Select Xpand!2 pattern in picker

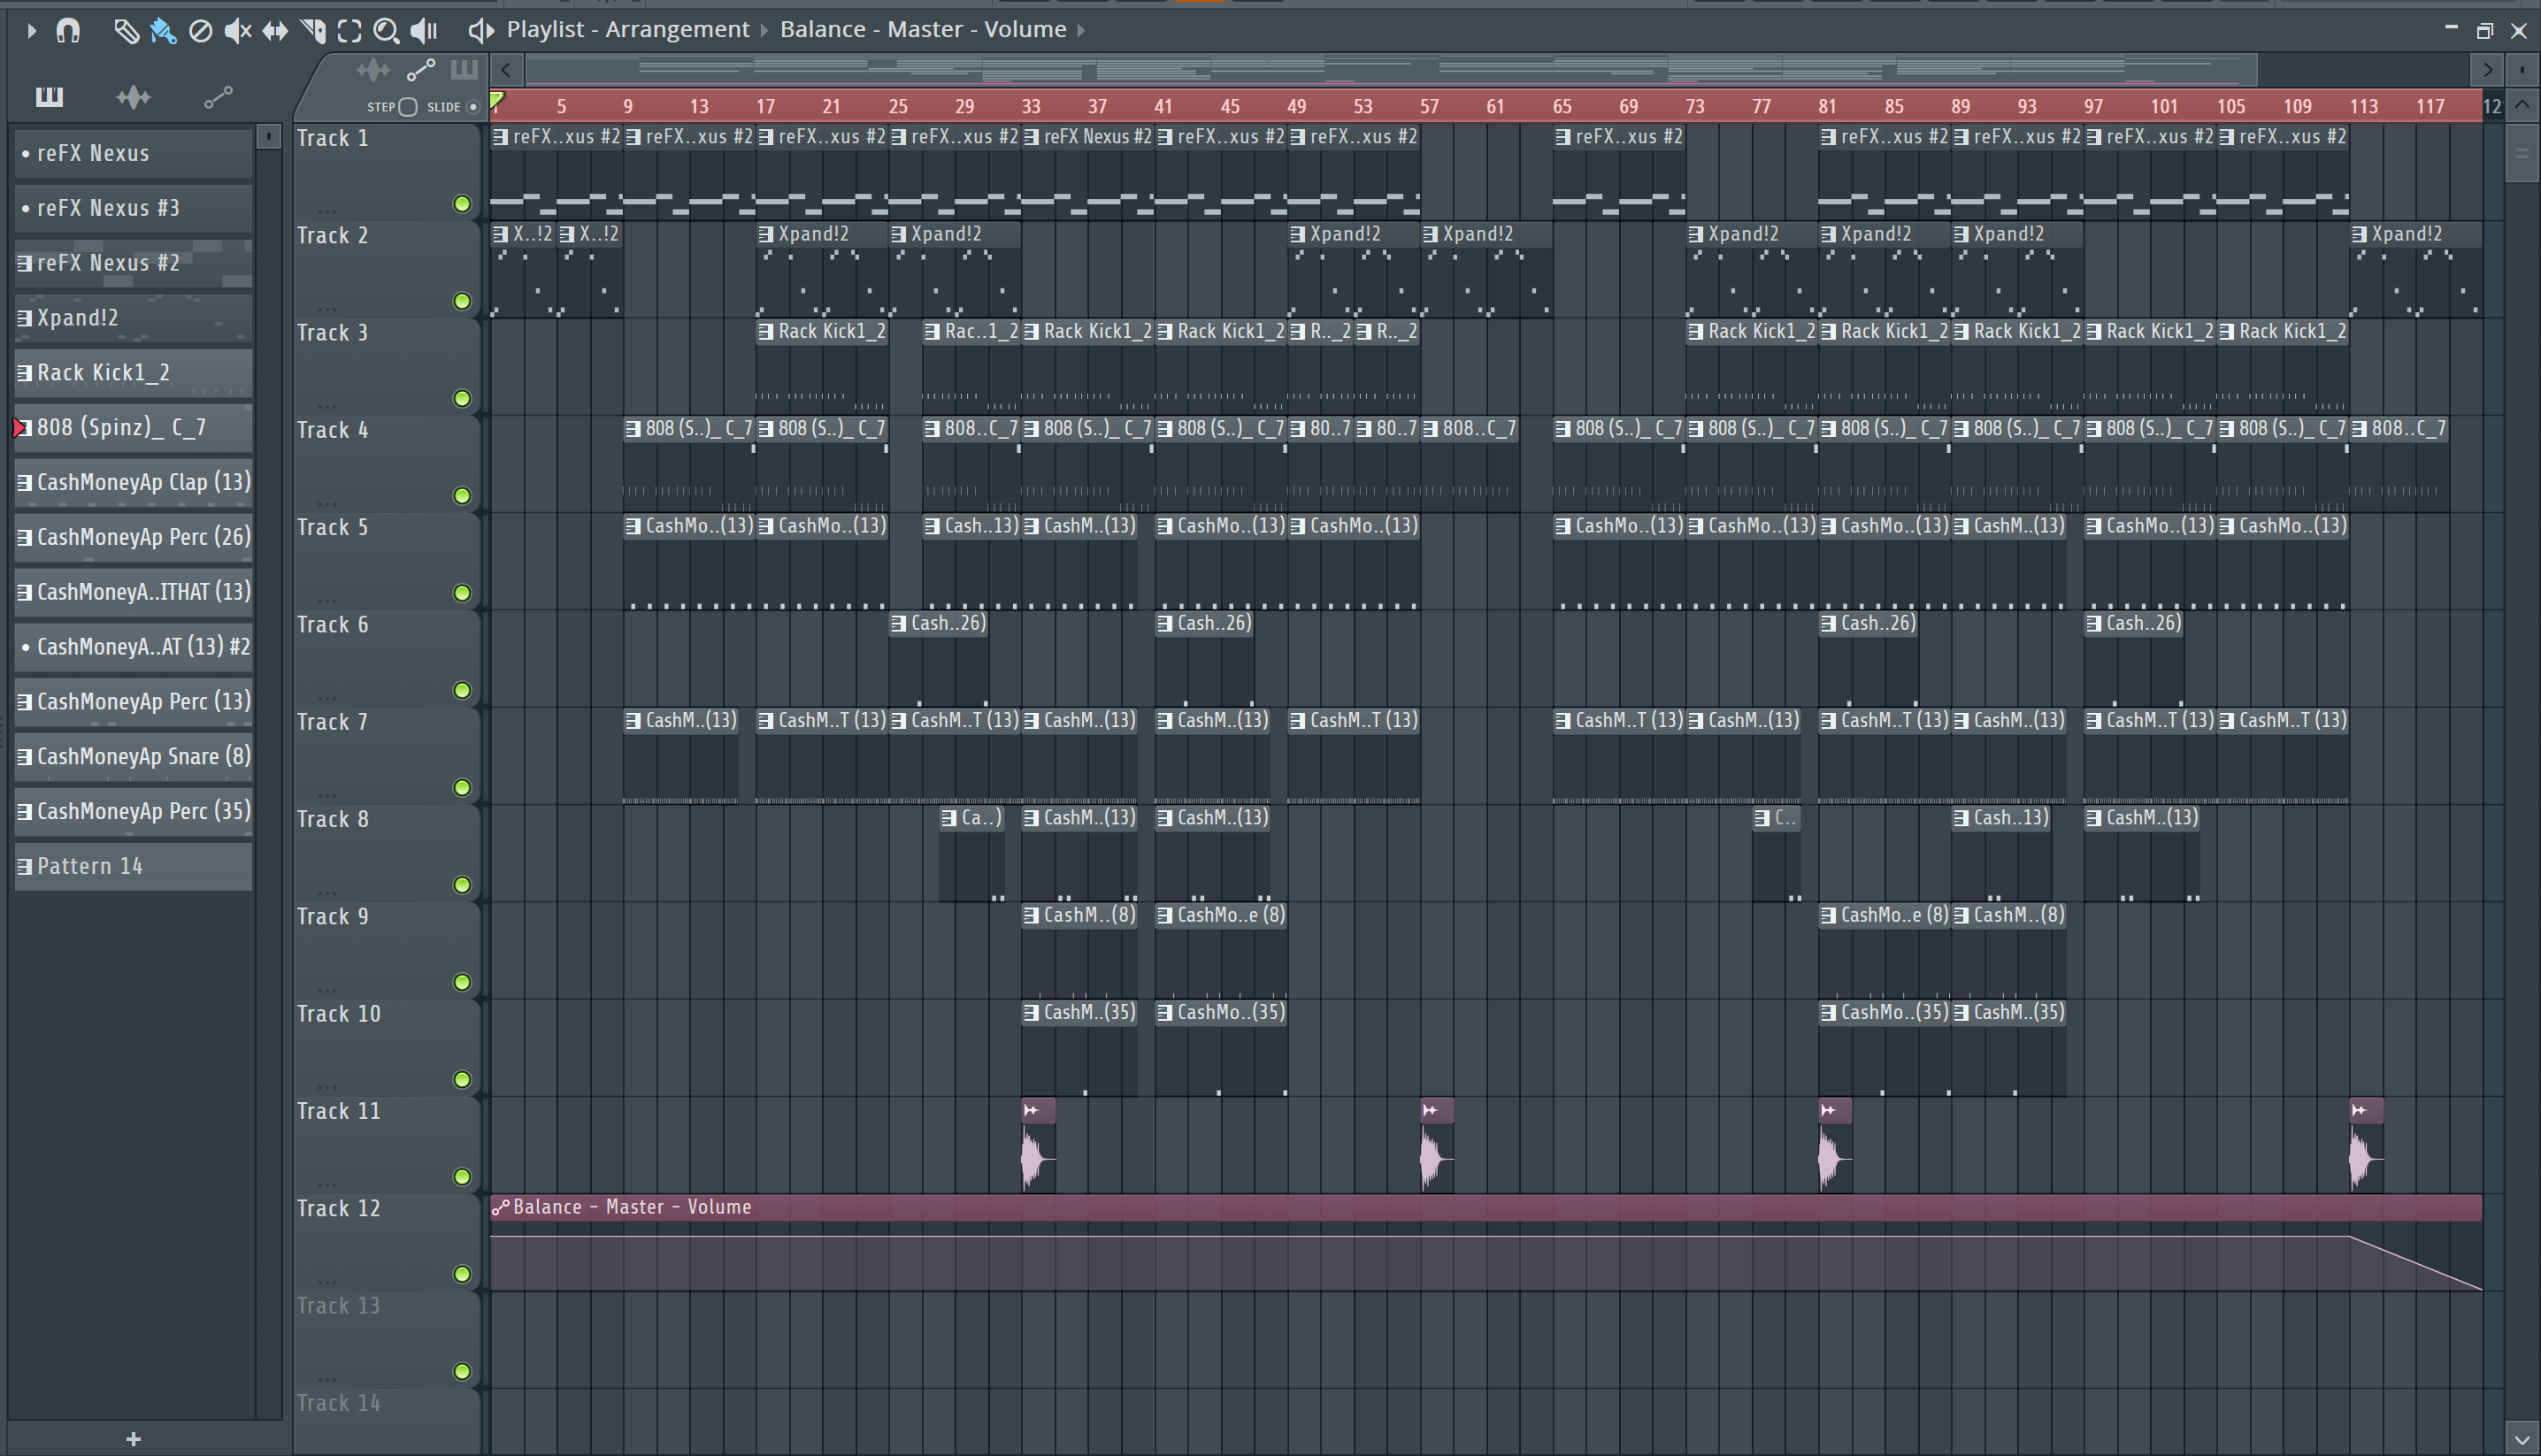click(133, 318)
